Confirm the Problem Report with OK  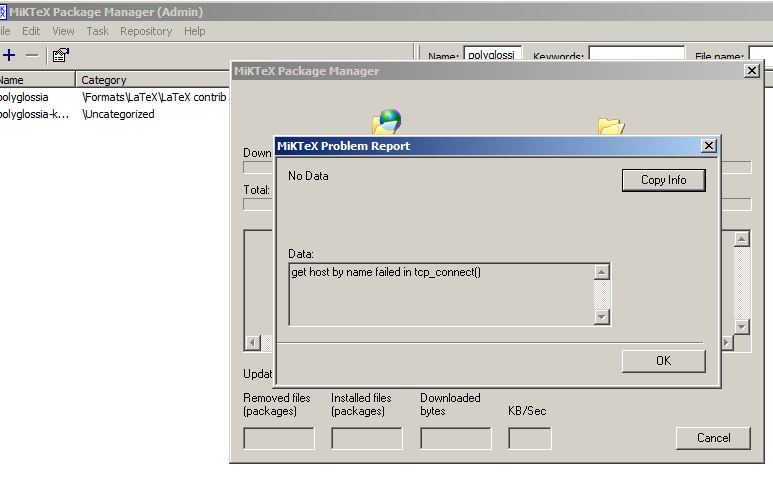click(664, 361)
